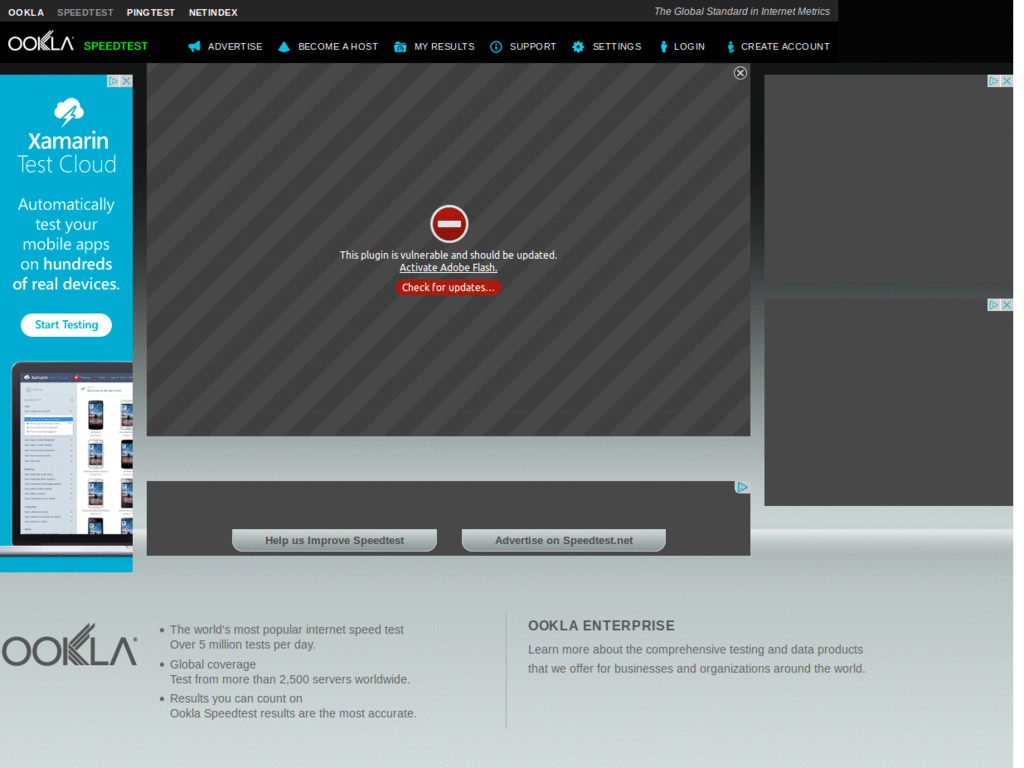Screen dimensions: 1024x768
Task: Dismiss the plugin area with the close X
Action: point(740,72)
